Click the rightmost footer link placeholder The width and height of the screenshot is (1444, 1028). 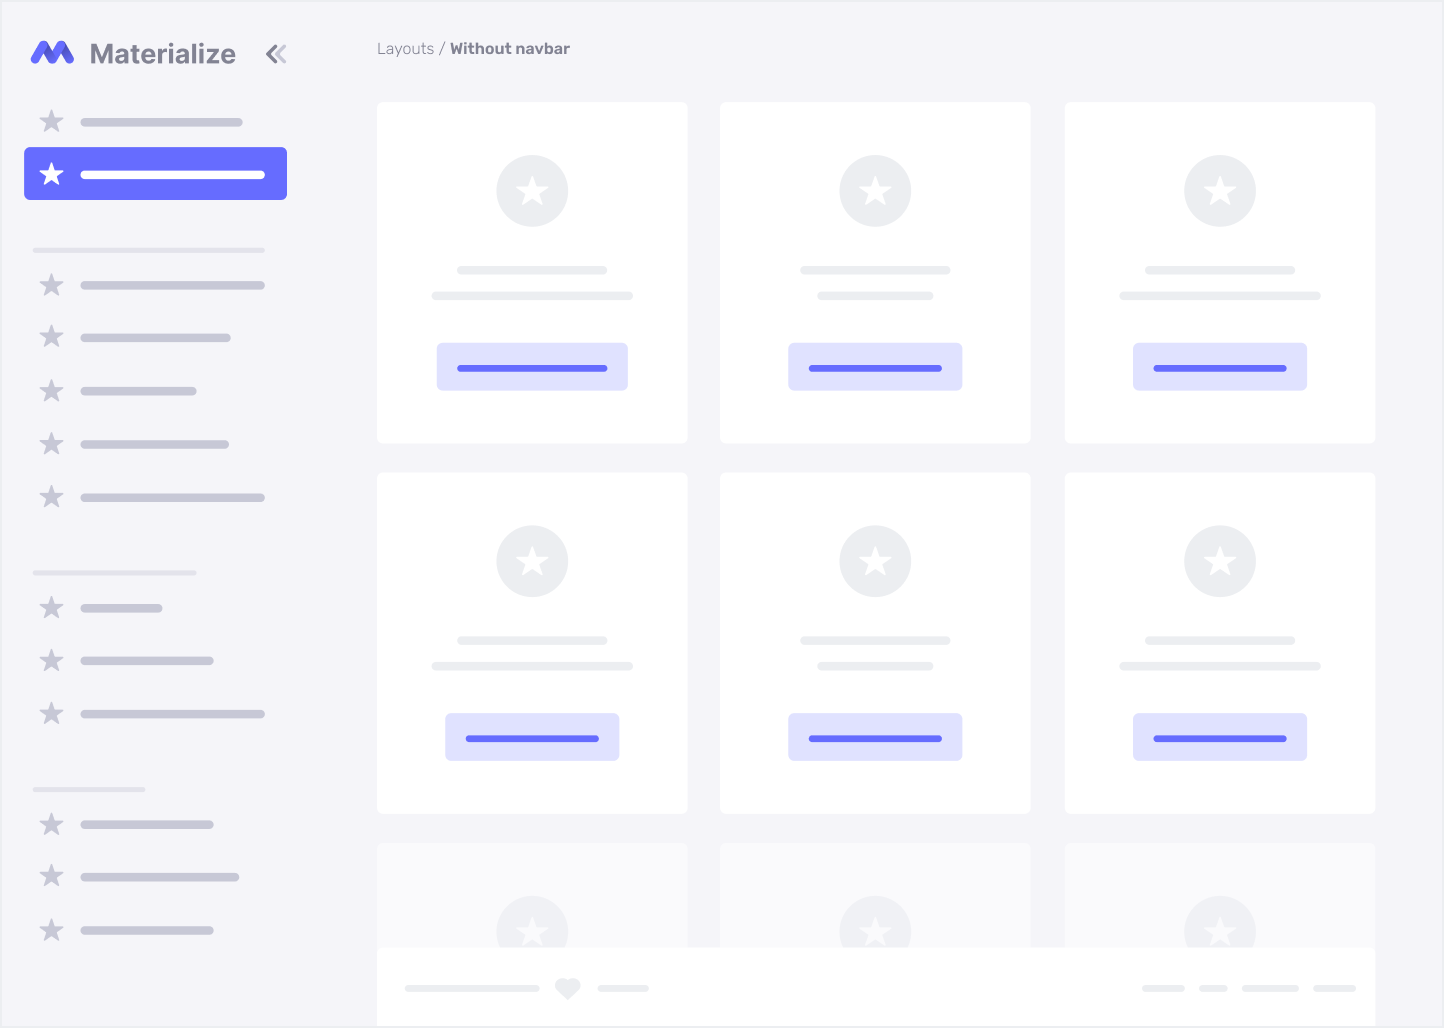tap(1334, 988)
